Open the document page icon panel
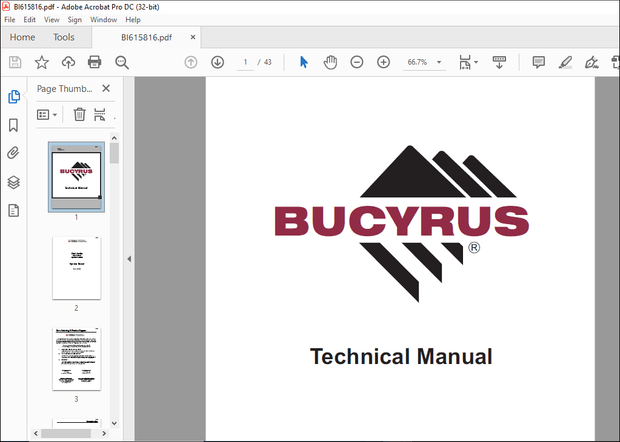620x442 pixels. click(x=13, y=211)
